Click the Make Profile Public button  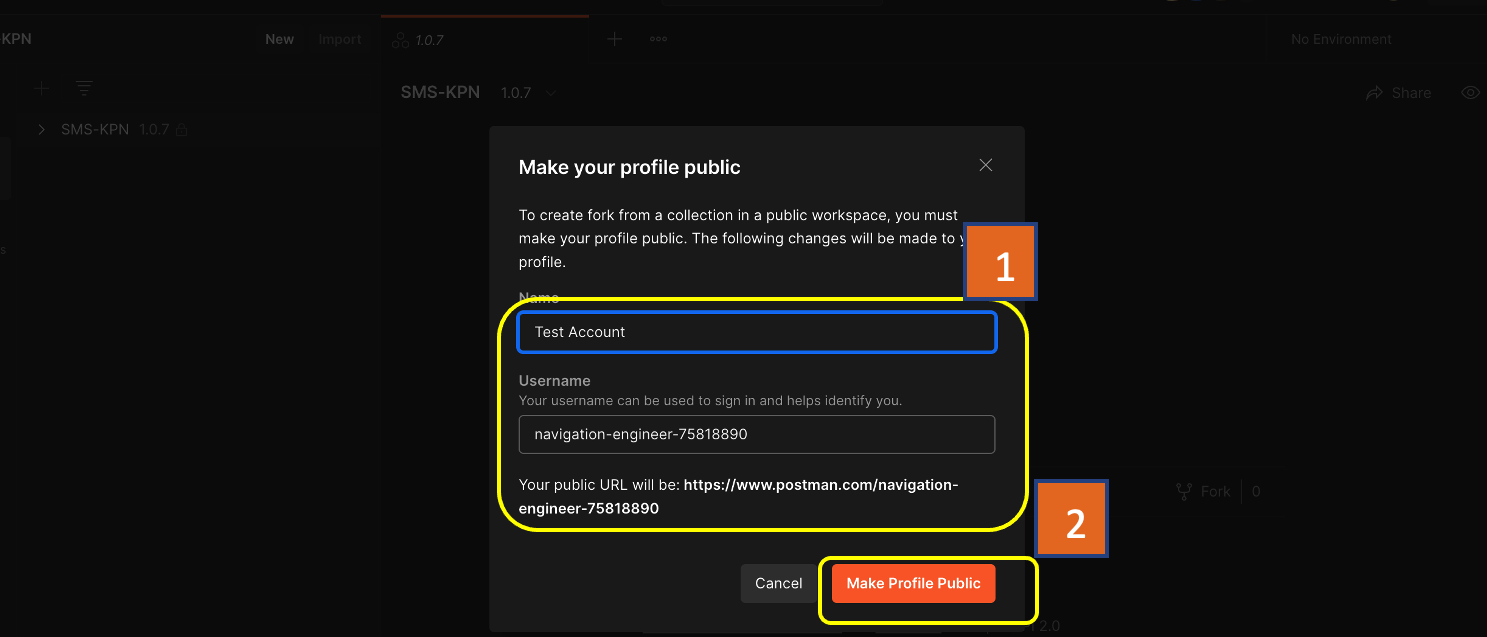click(x=913, y=583)
